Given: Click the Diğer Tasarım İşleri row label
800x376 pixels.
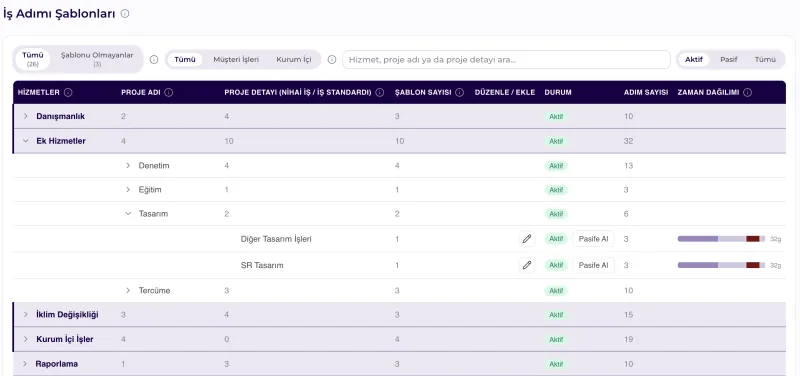Looking at the screenshot, I should tap(276, 239).
